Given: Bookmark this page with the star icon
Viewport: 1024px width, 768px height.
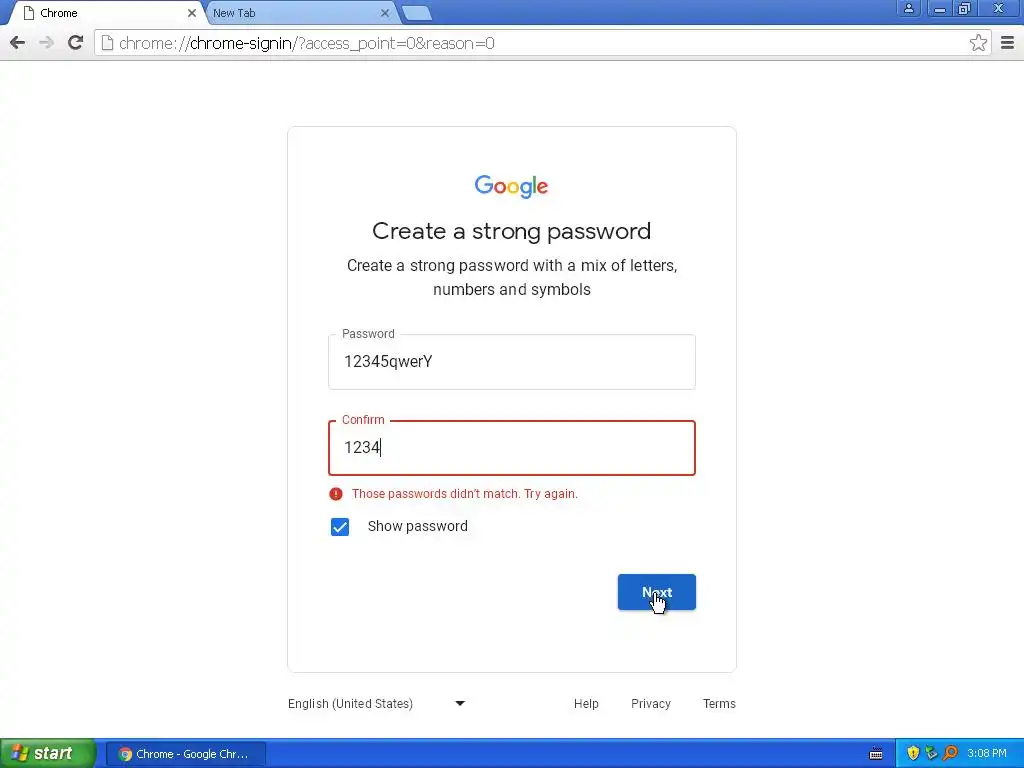Looking at the screenshot, I should (x=978, y=43).
